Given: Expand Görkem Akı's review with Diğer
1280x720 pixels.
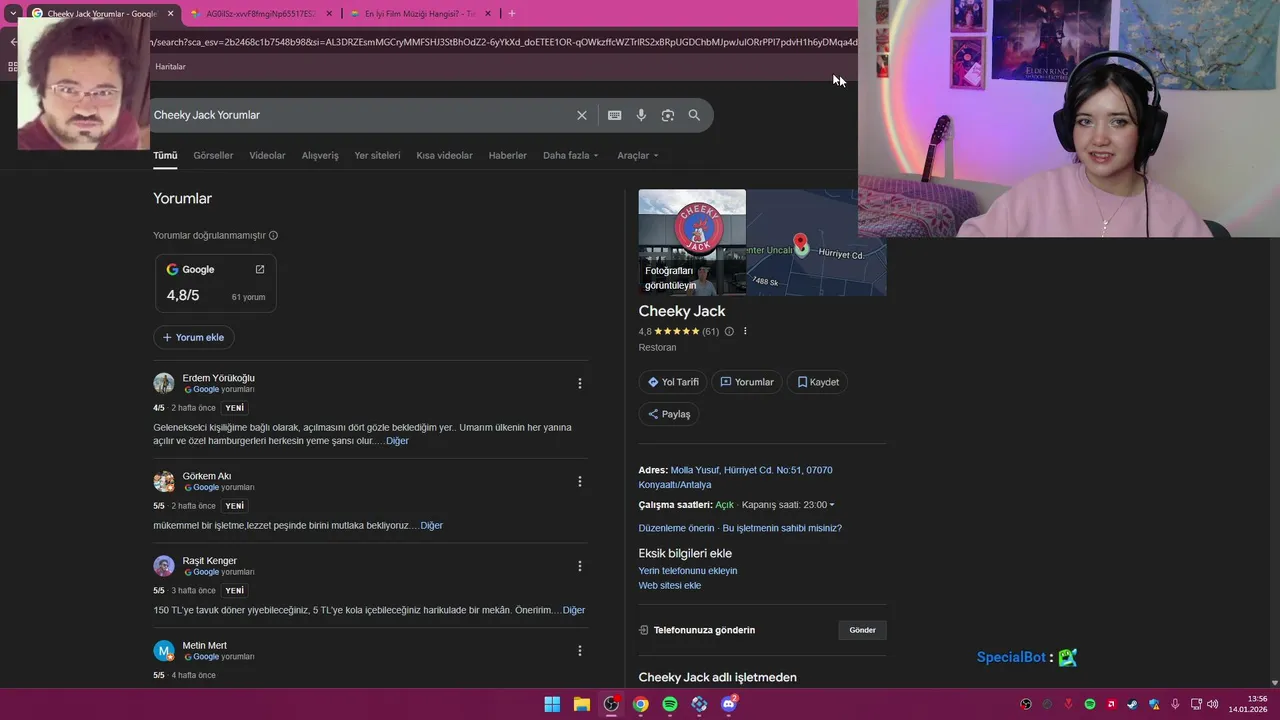Looking at the screenshot, I should pyautogui.click(x=431, y=526).
